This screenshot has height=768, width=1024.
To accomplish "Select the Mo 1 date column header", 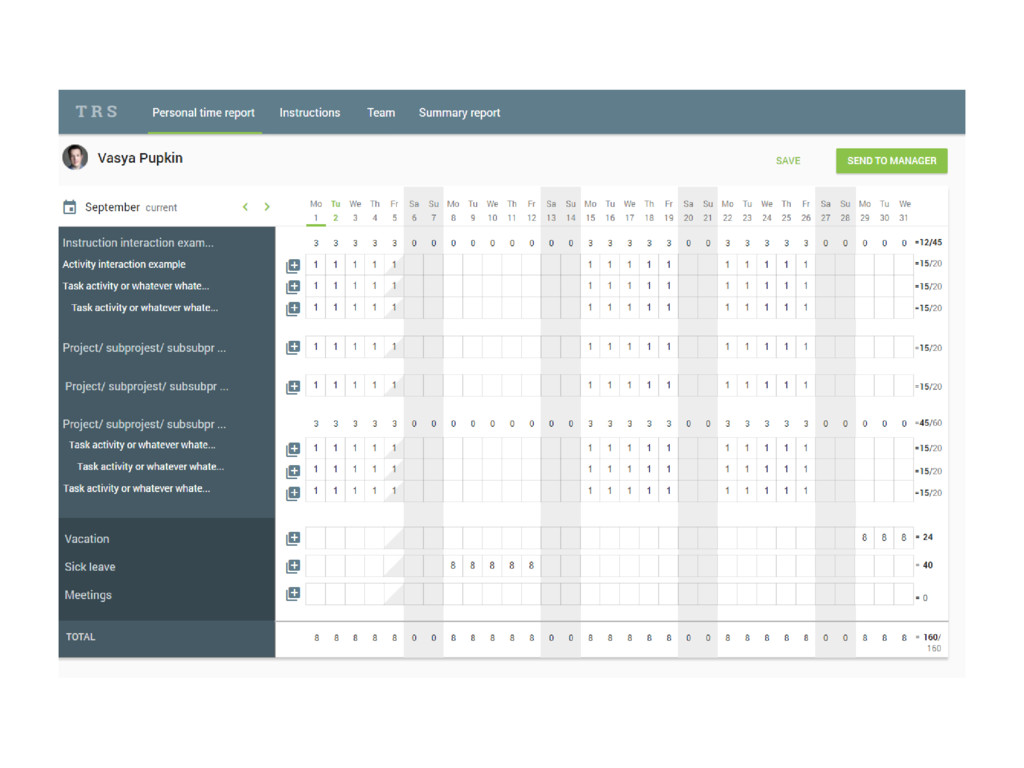I will pos(316,211).
